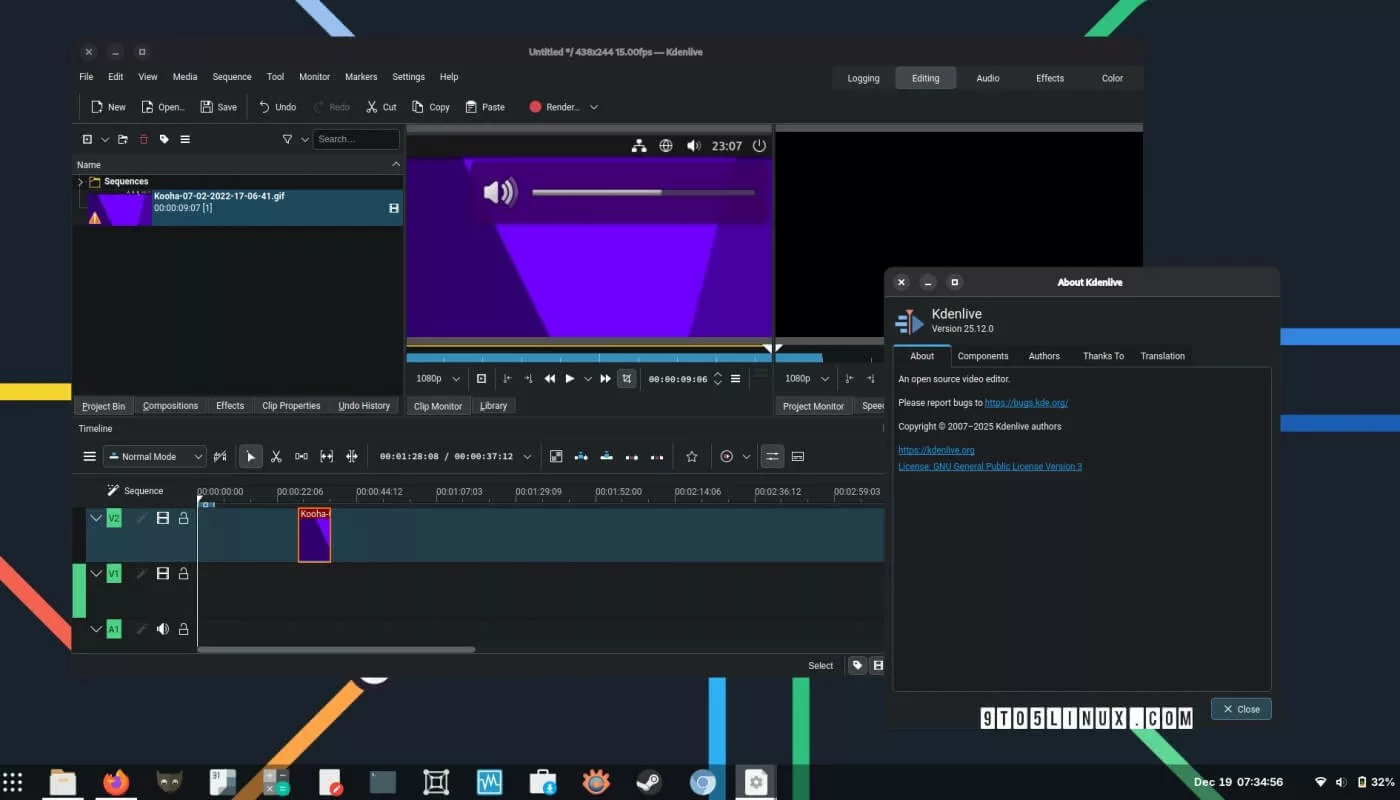Expand the Sequences folder in Project Bin
The height and width of the screenshot is (800, 1400).
tap(80, 182)
